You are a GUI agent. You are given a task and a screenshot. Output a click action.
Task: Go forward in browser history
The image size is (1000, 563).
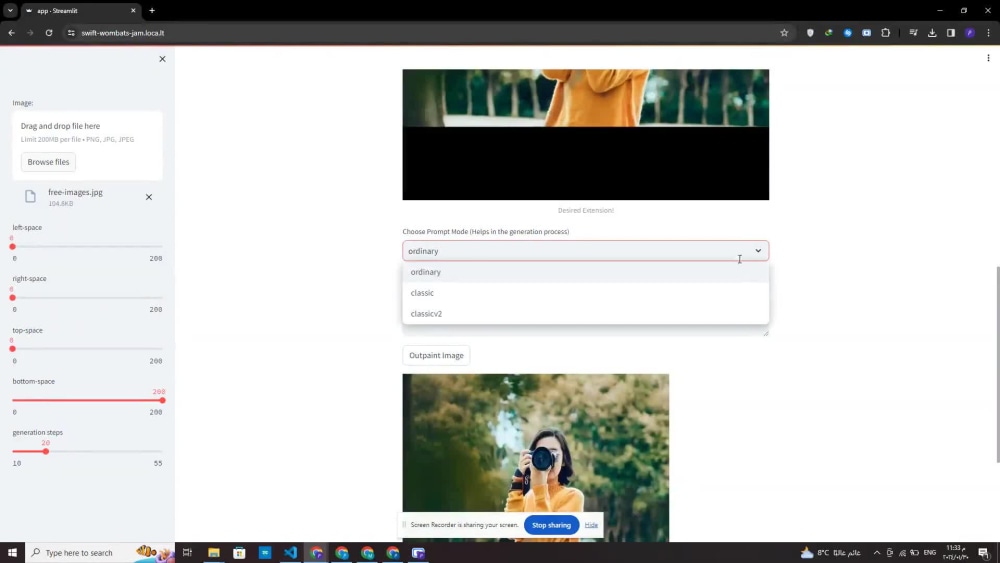click(30, 33)
